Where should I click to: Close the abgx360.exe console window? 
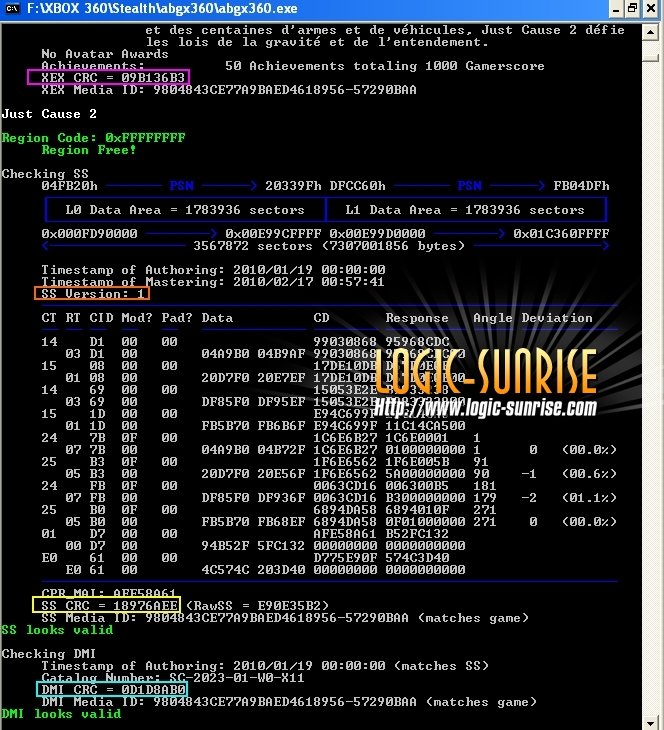tap(650, 9)
